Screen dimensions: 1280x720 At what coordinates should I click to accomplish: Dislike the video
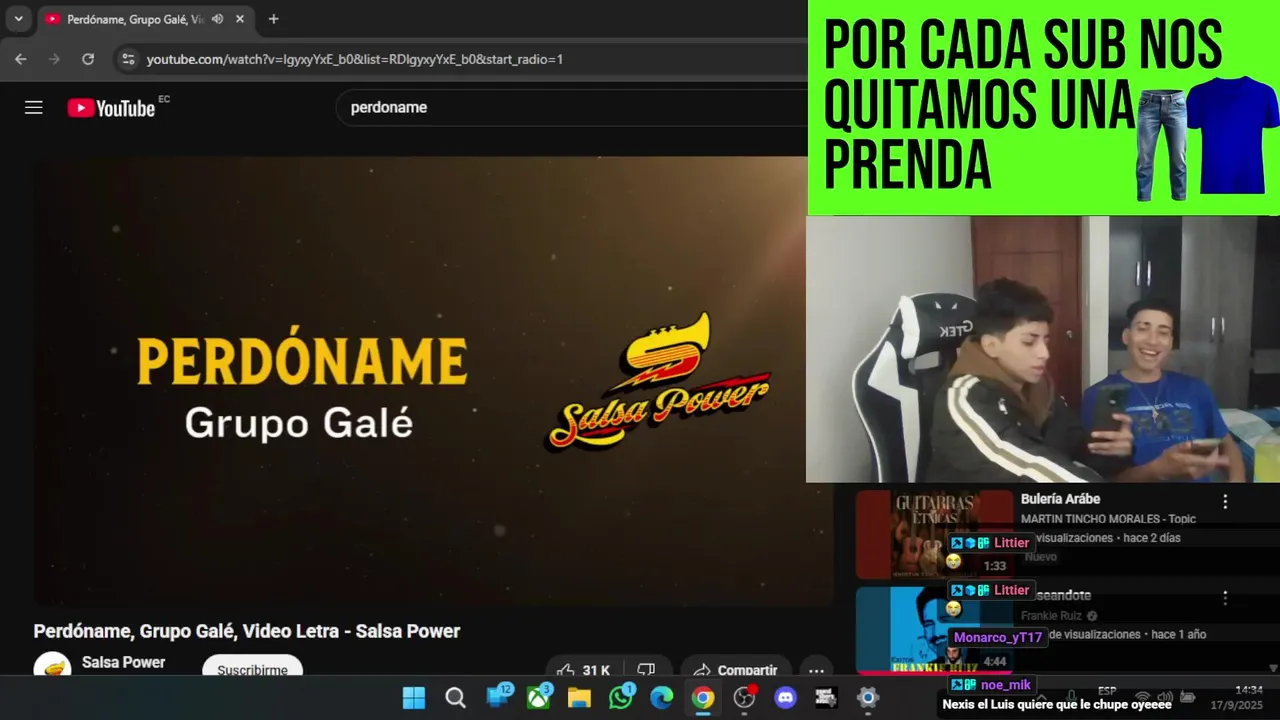(646, 669)
